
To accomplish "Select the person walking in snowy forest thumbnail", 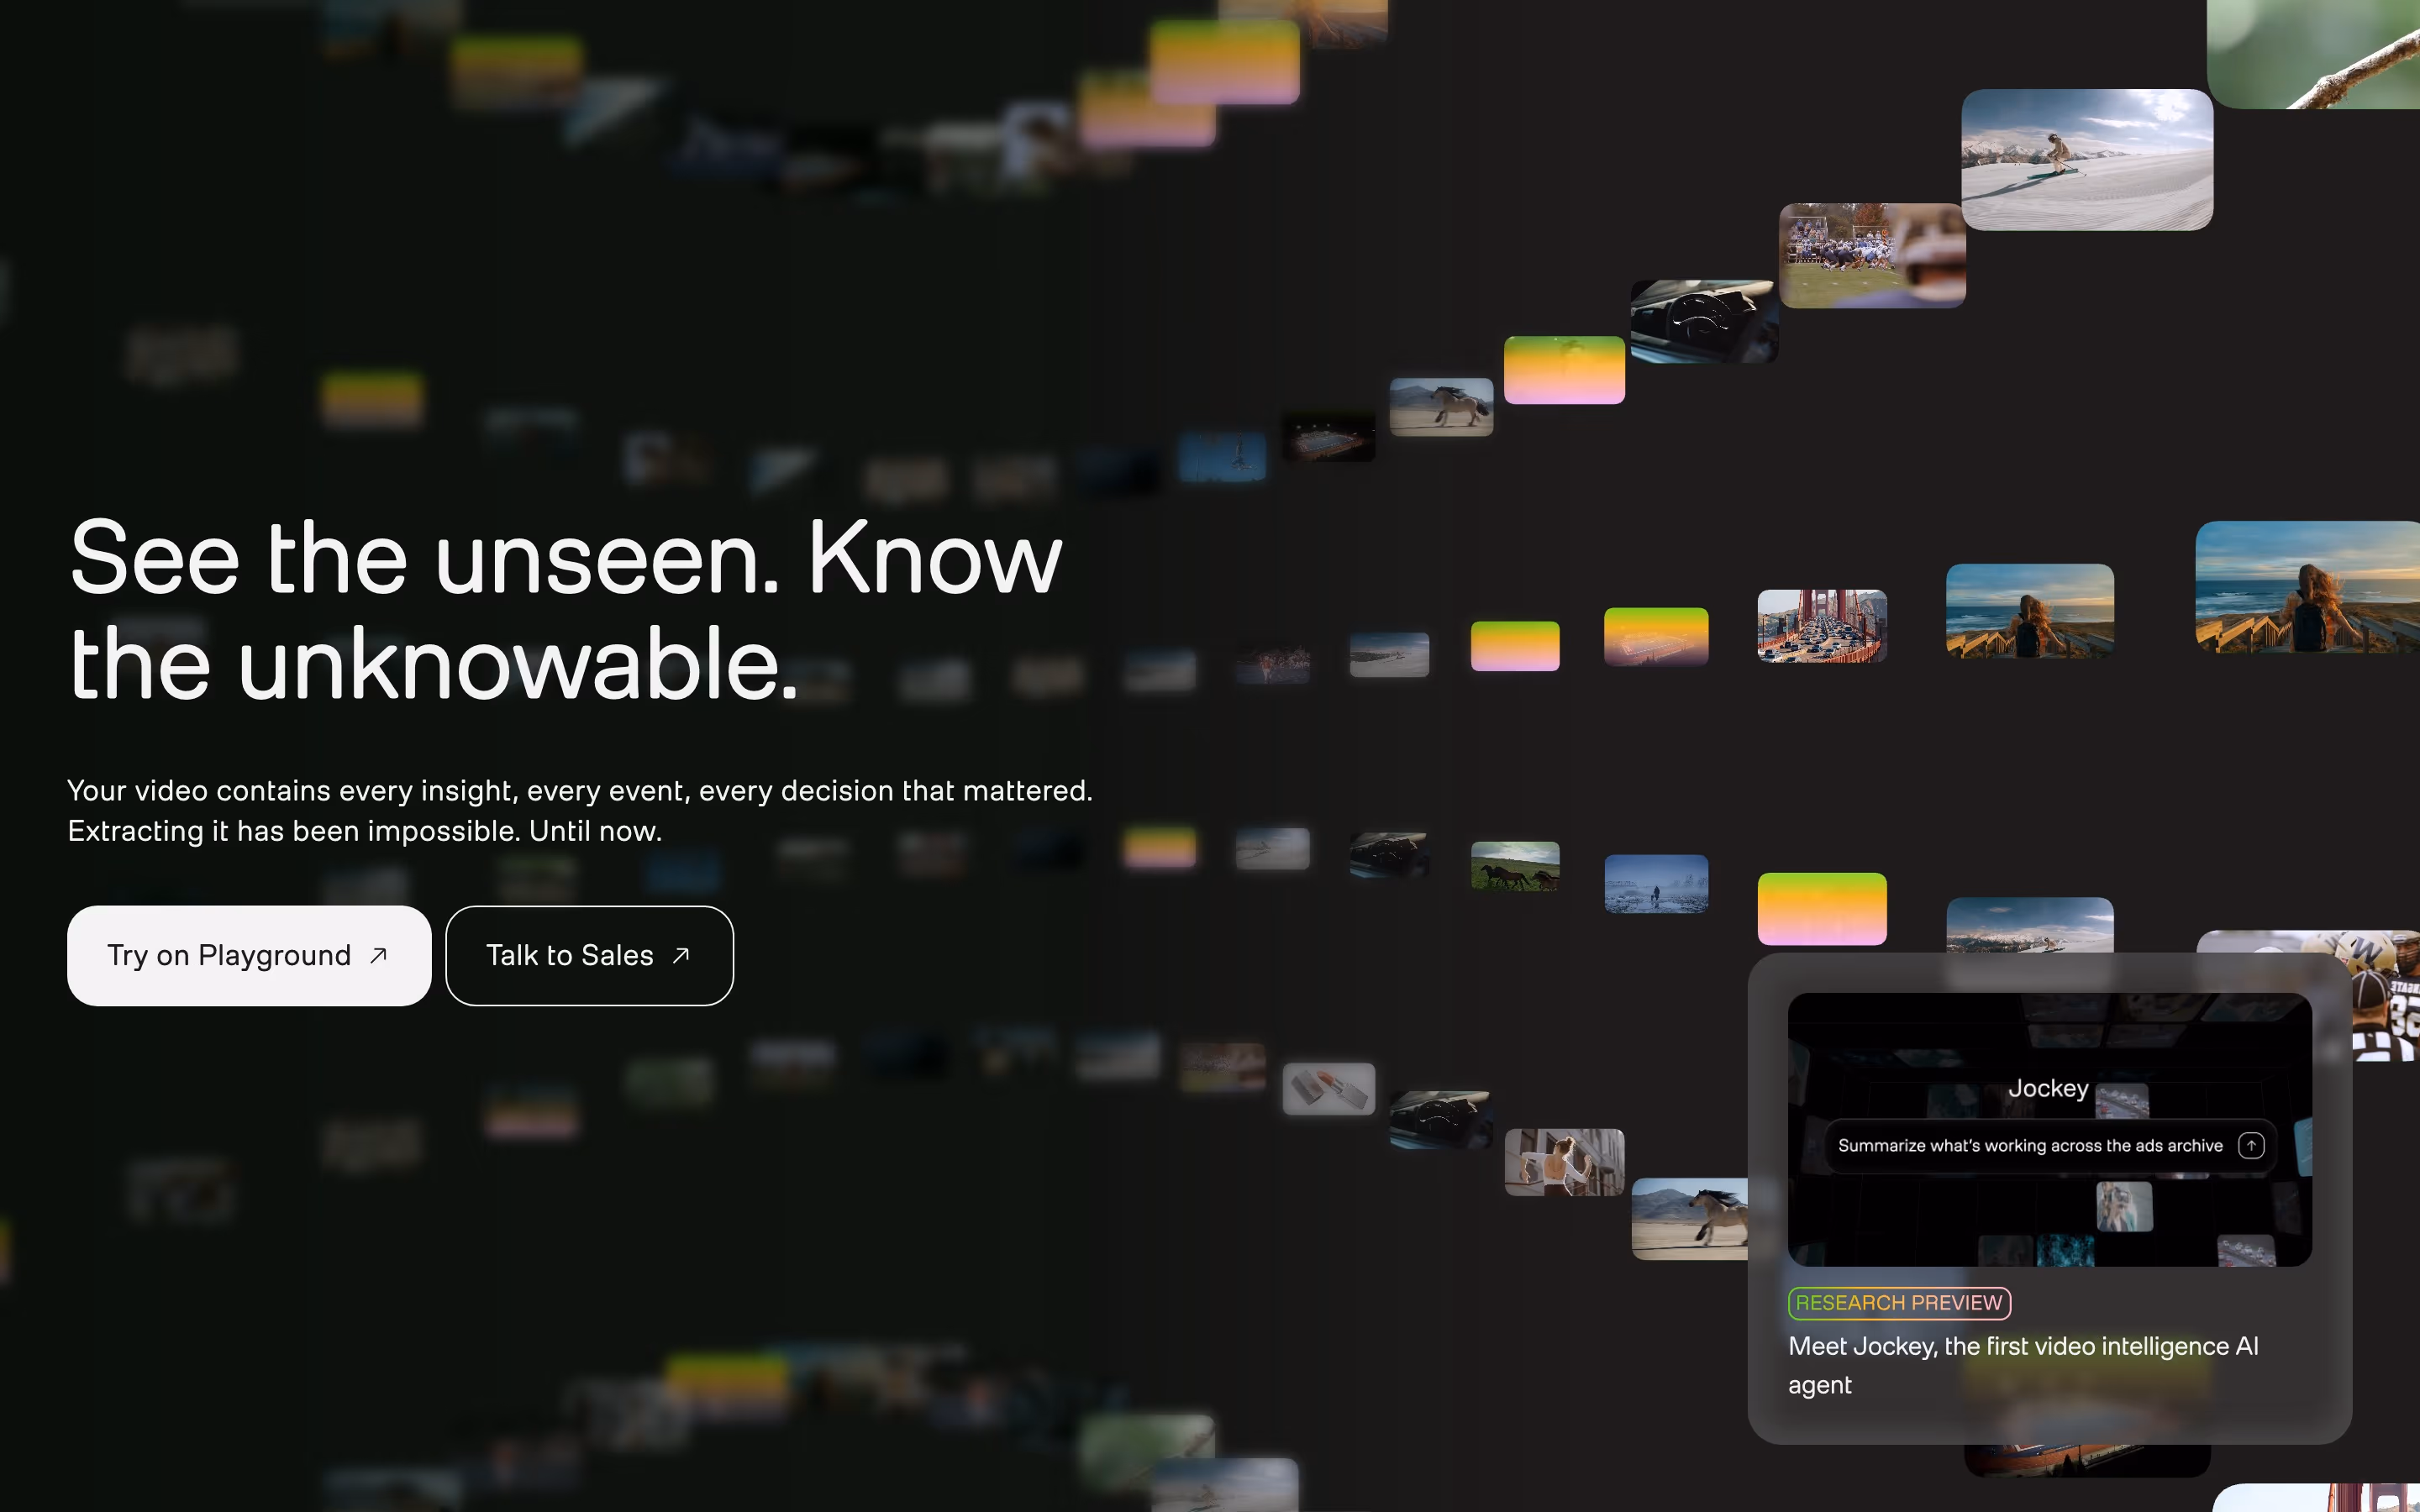I will 1656,884.
